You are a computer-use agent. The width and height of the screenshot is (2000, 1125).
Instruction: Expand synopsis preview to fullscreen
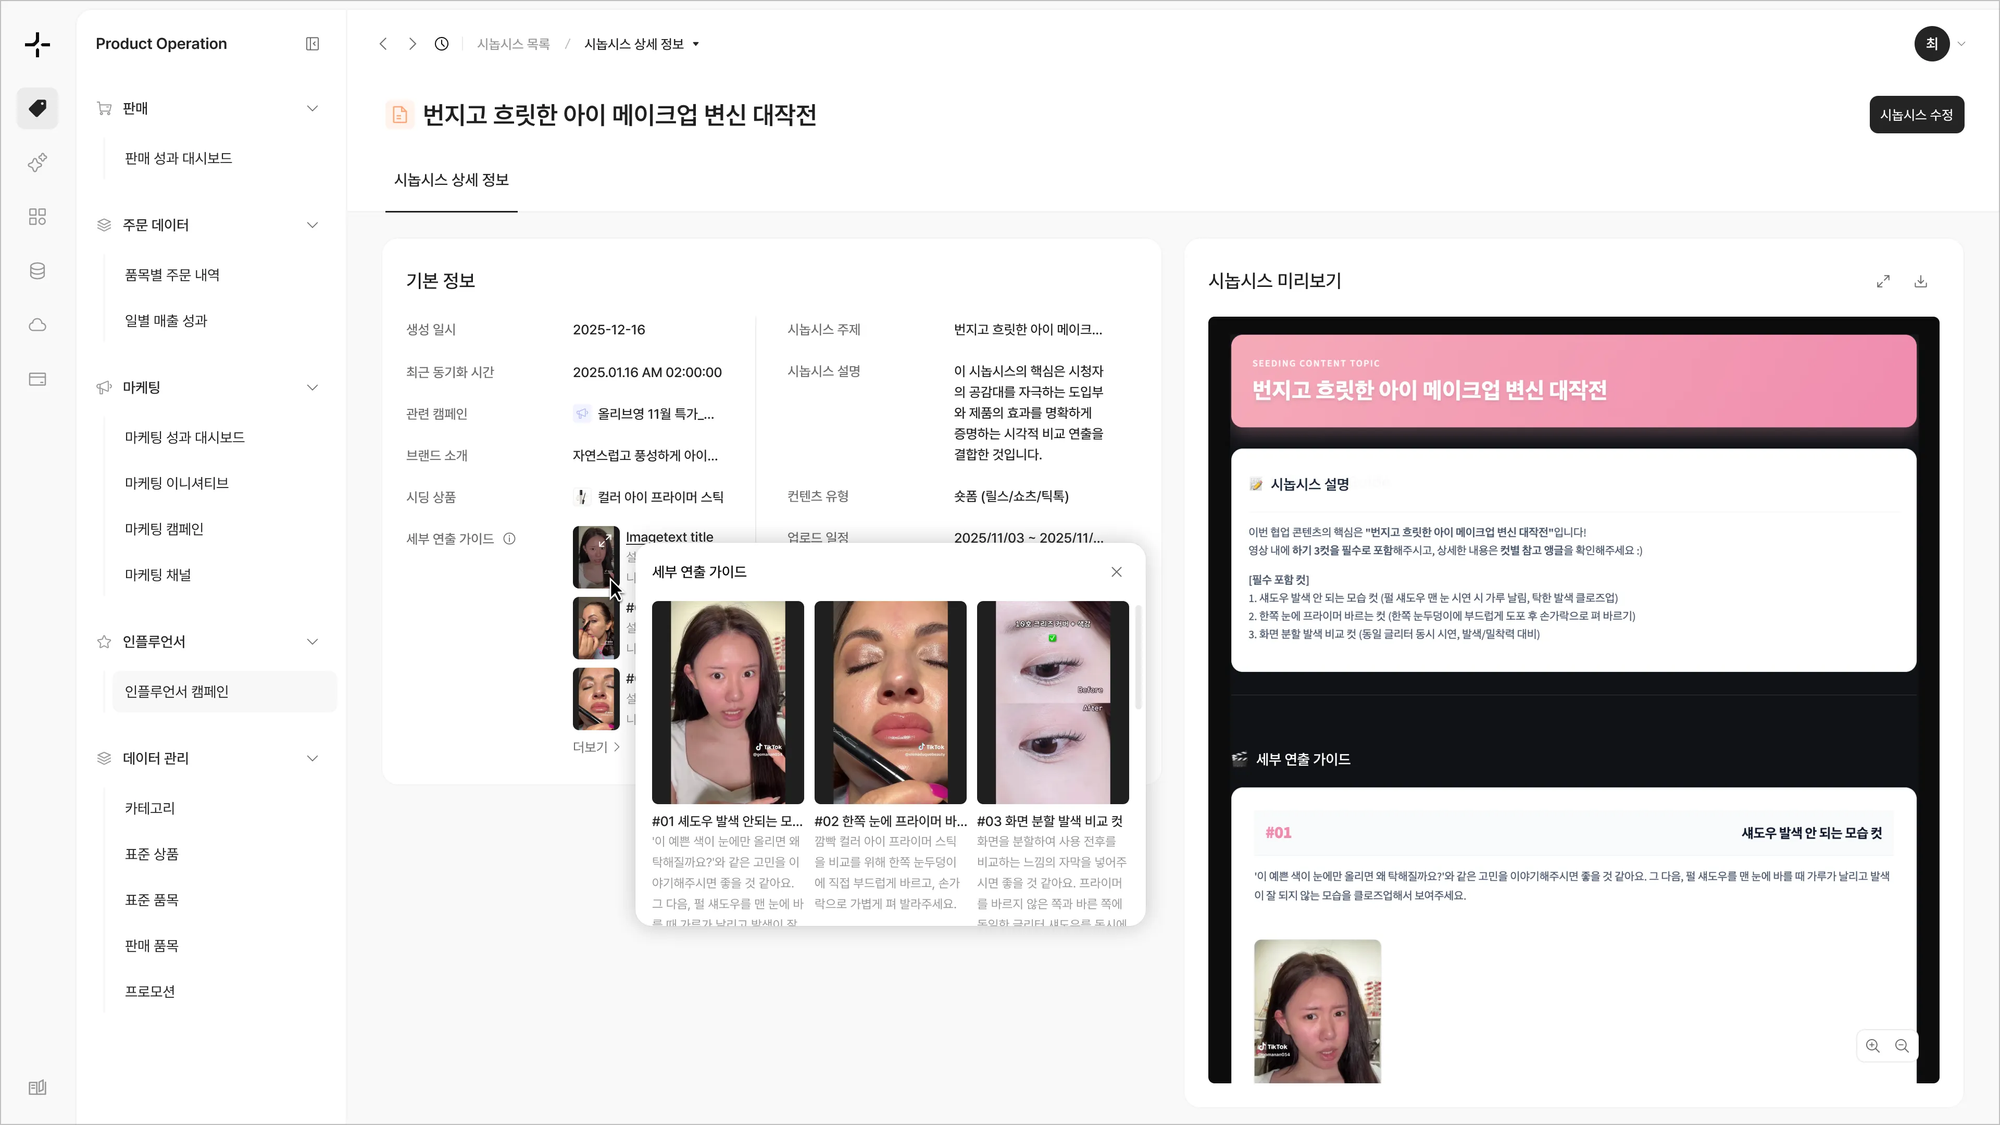pos(1883,282)
